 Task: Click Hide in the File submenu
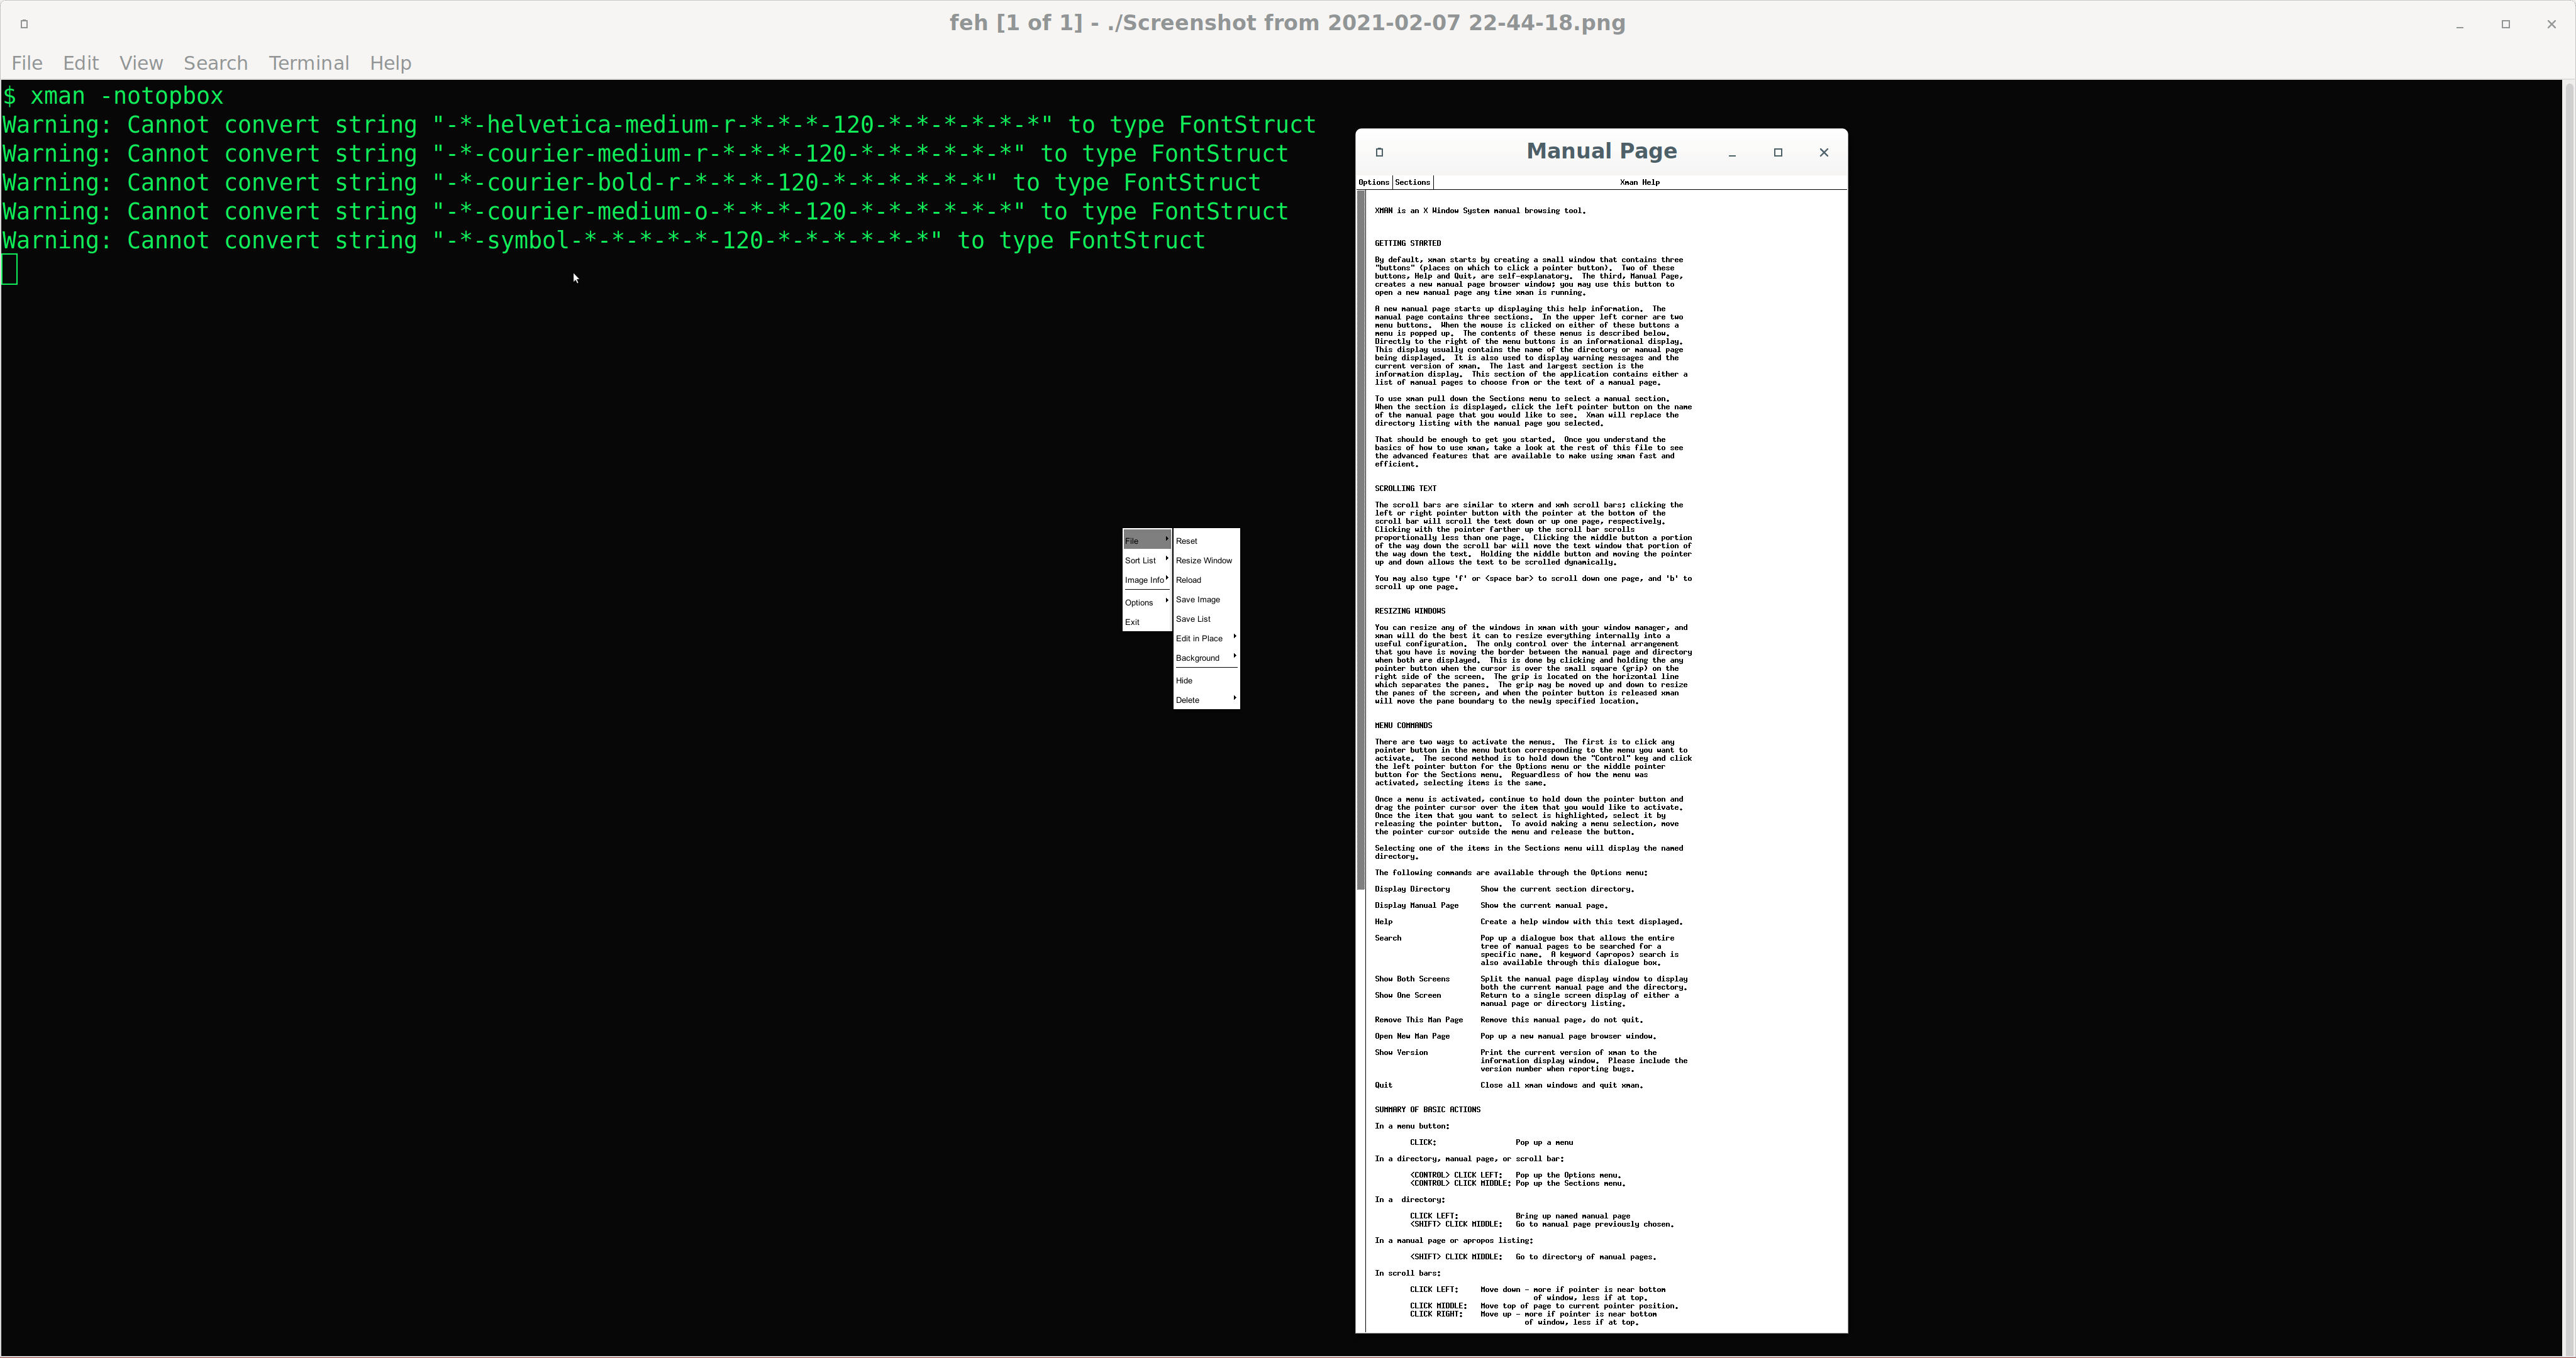[x=1185, y=681]
